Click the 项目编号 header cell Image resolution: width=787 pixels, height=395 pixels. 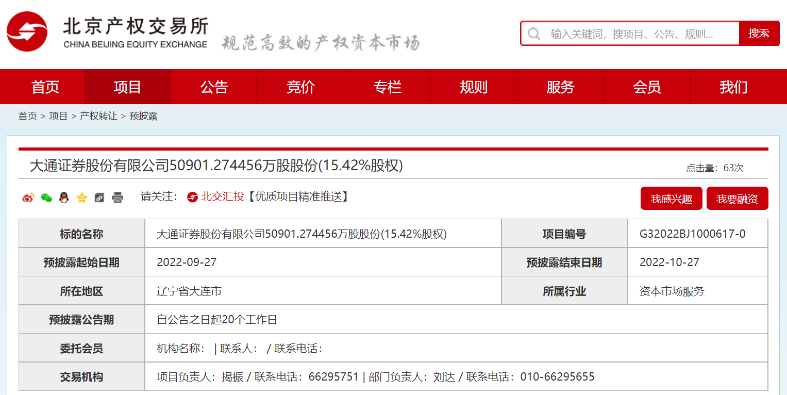[564, 234]
